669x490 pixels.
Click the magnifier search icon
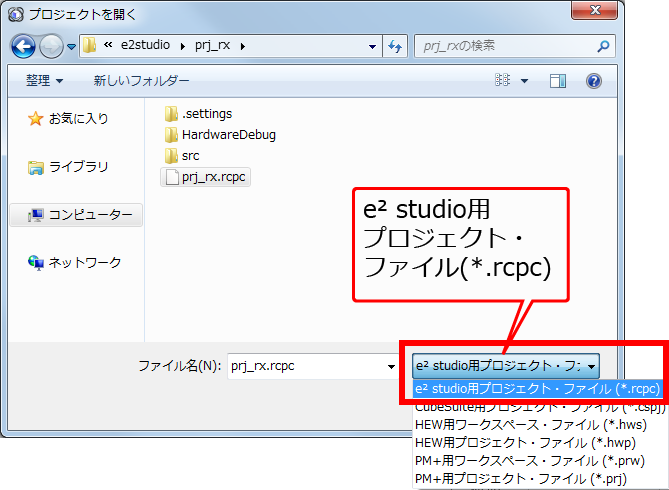click(x=603, y=46)
